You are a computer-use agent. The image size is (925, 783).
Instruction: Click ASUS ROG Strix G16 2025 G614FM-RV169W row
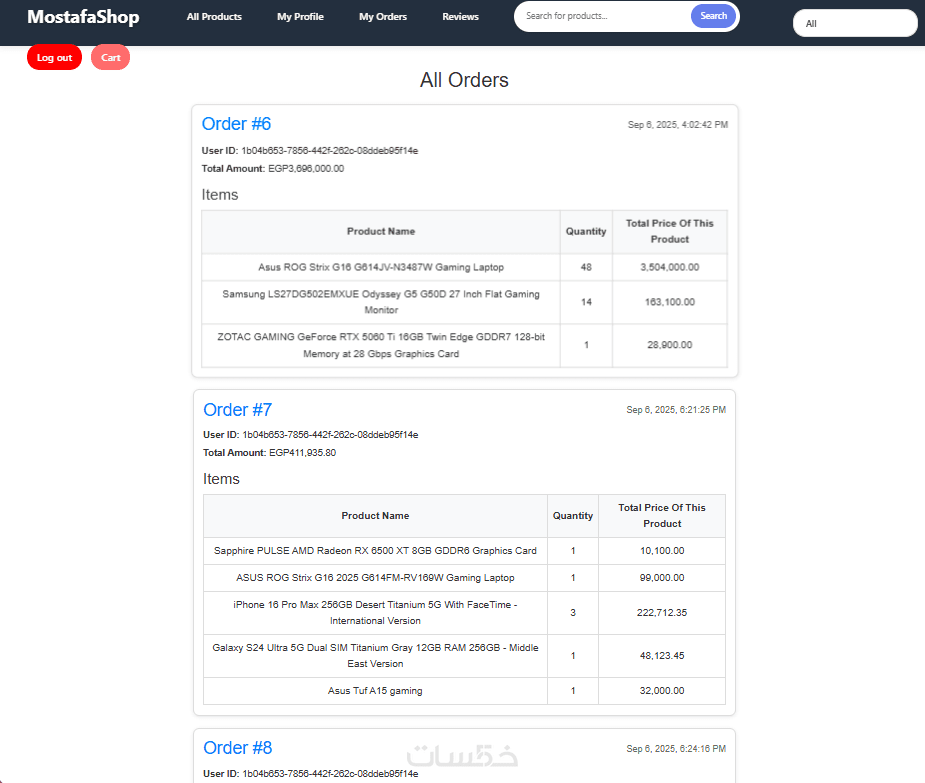pyautogui.click(x=464, y=578)
